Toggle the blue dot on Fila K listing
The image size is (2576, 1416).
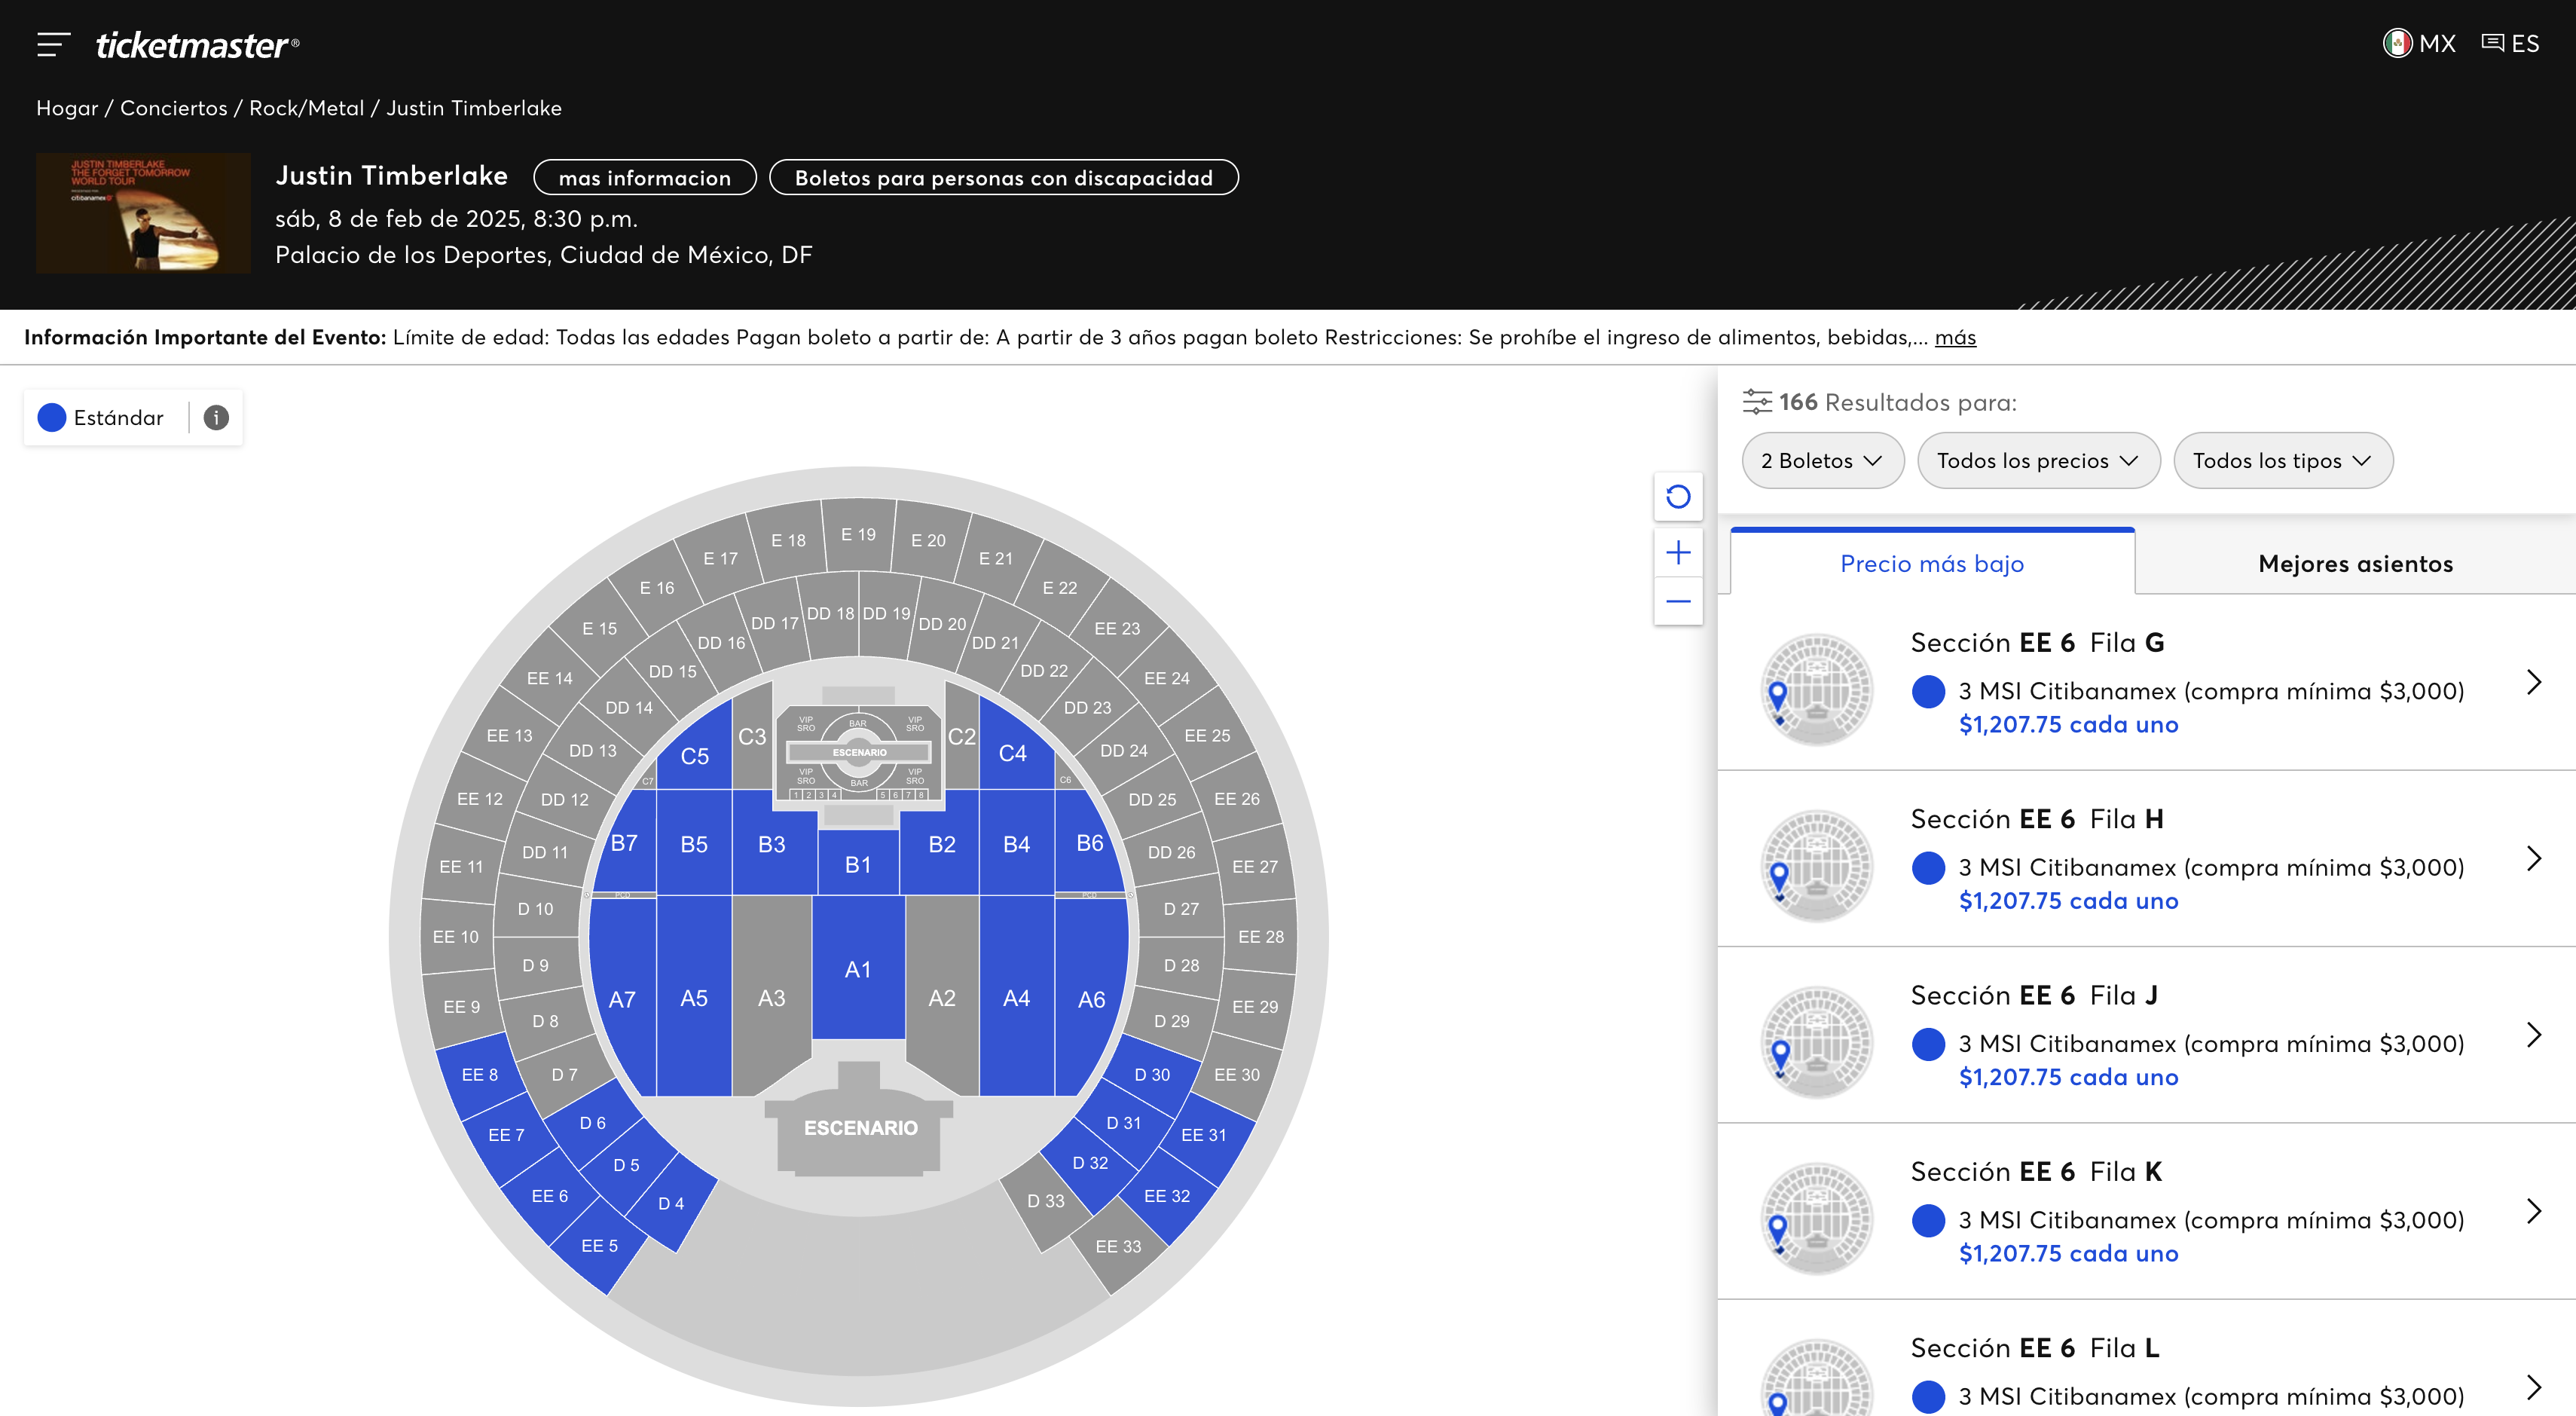tap(1929, 1220)
